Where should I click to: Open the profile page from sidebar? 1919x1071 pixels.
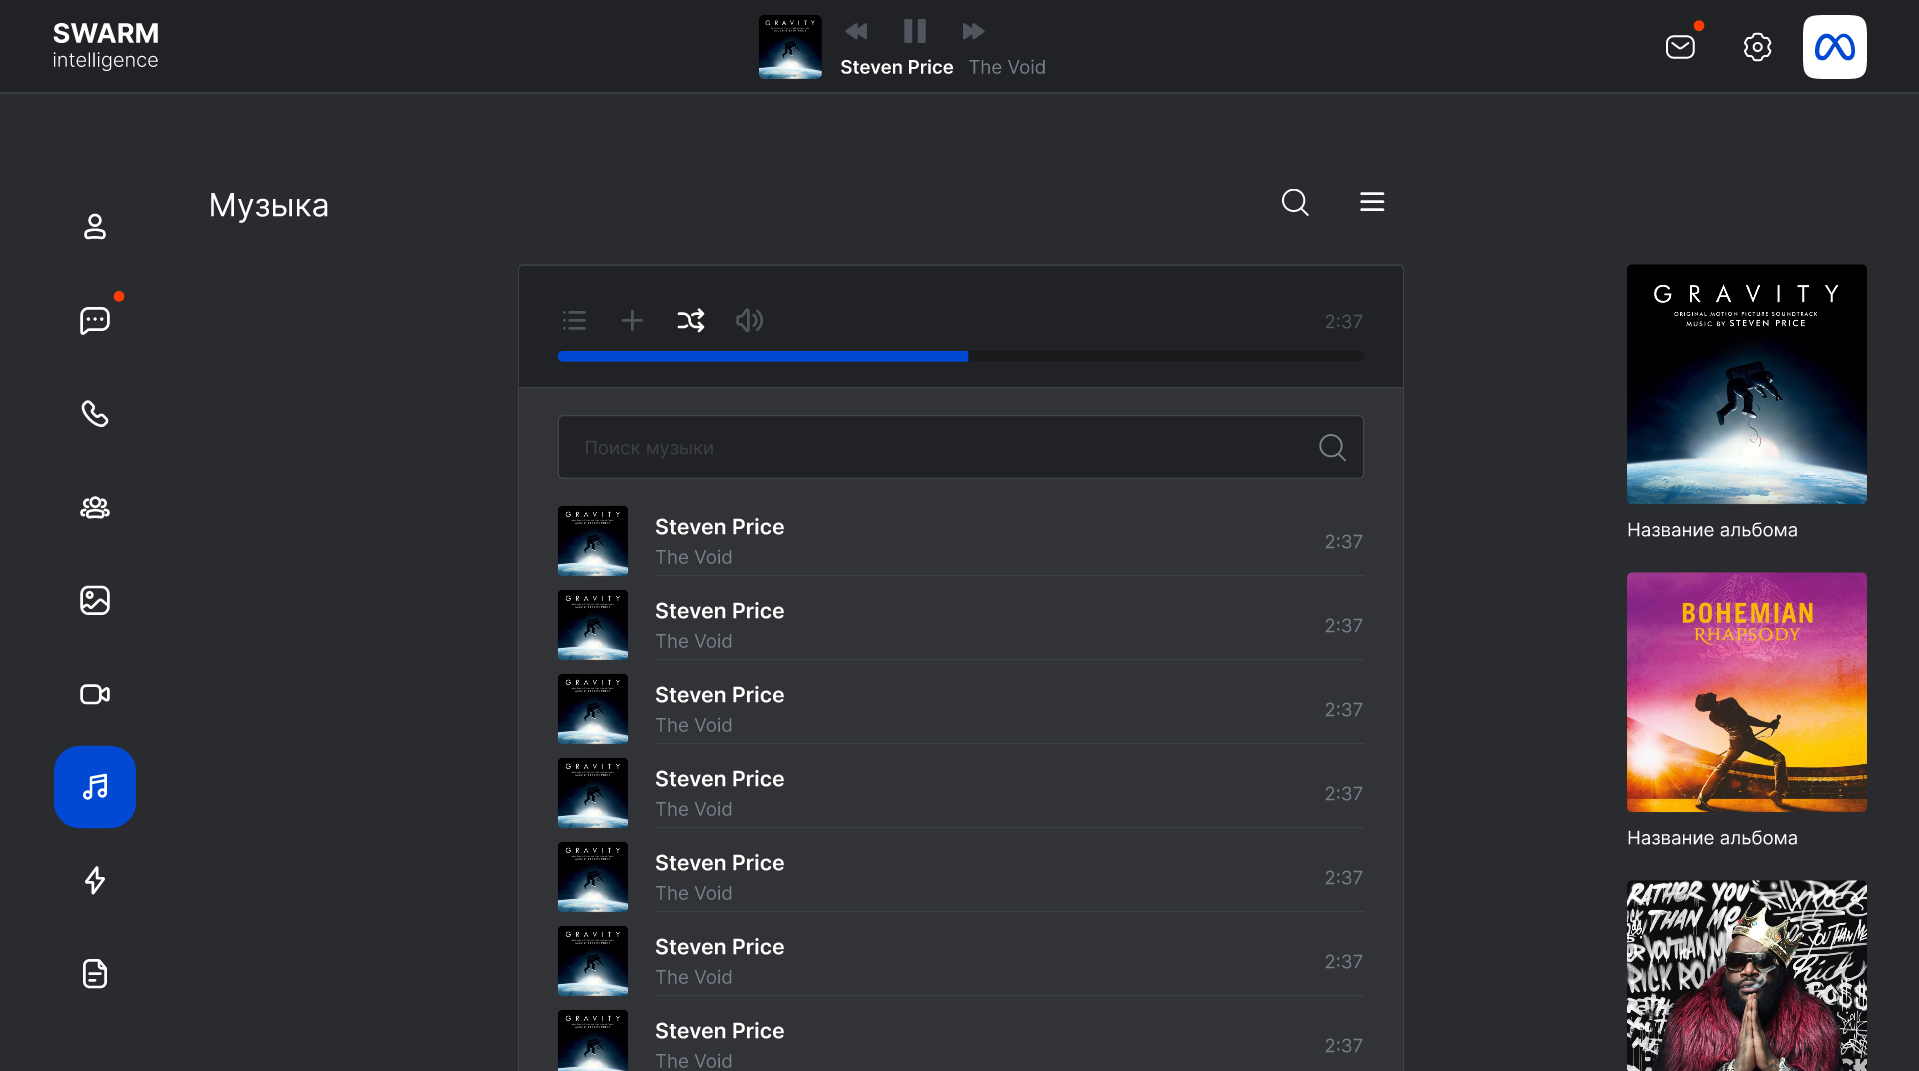[x=95, y=227]
